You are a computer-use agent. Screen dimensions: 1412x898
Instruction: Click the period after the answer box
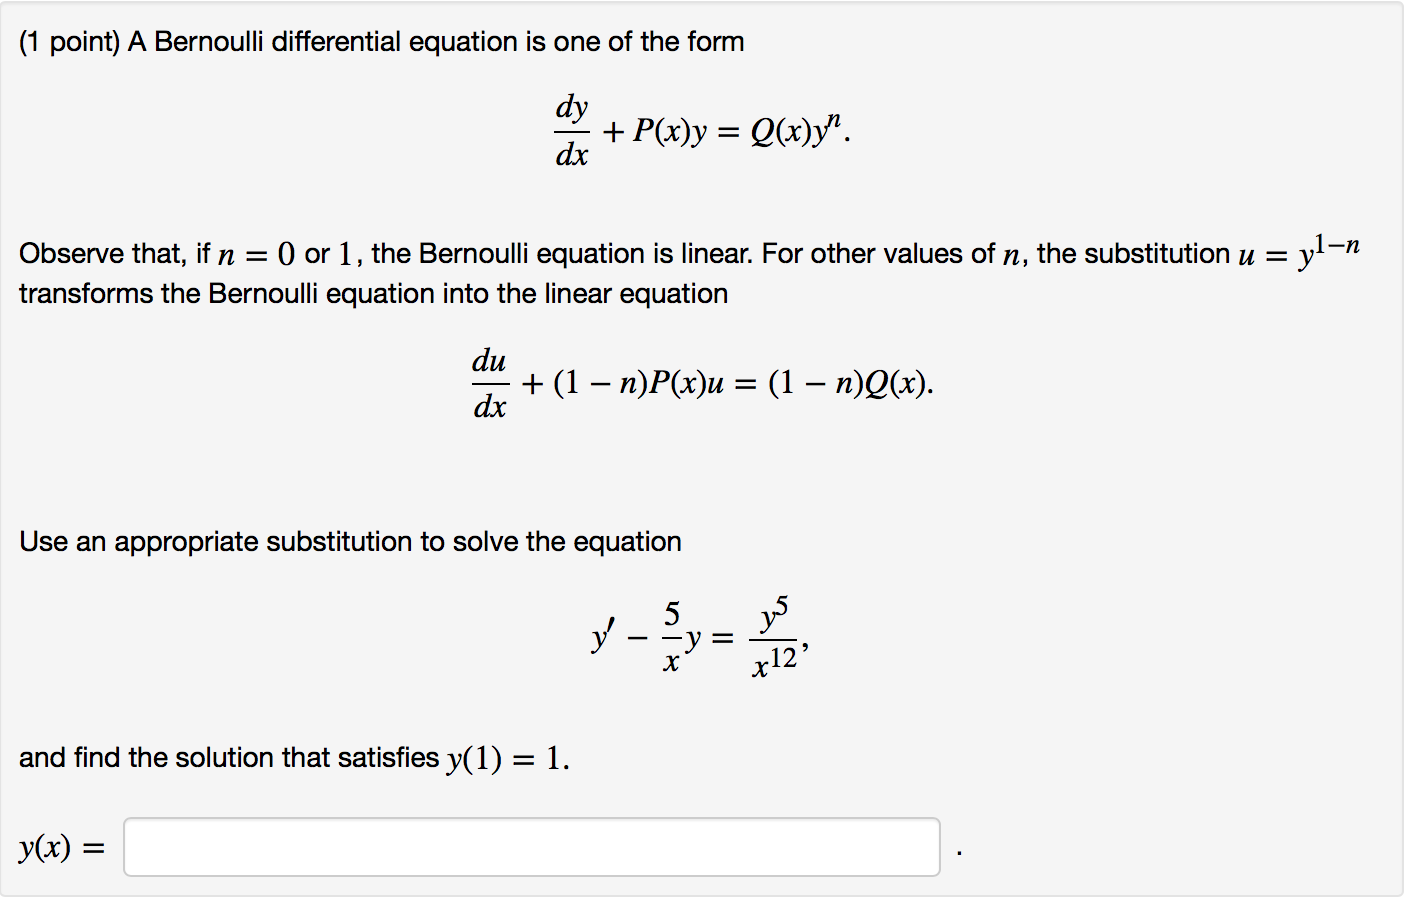(x=959, y=852)
